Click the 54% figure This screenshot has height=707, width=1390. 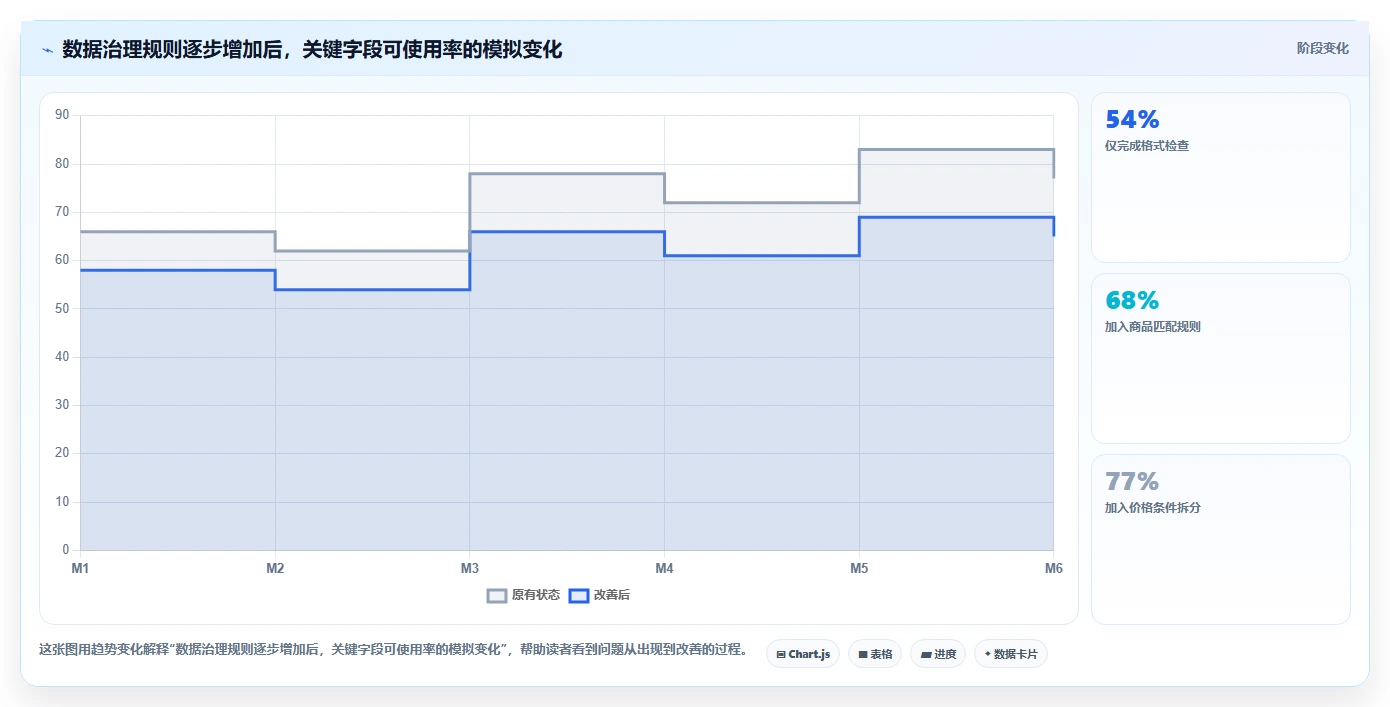[1132, 120]
